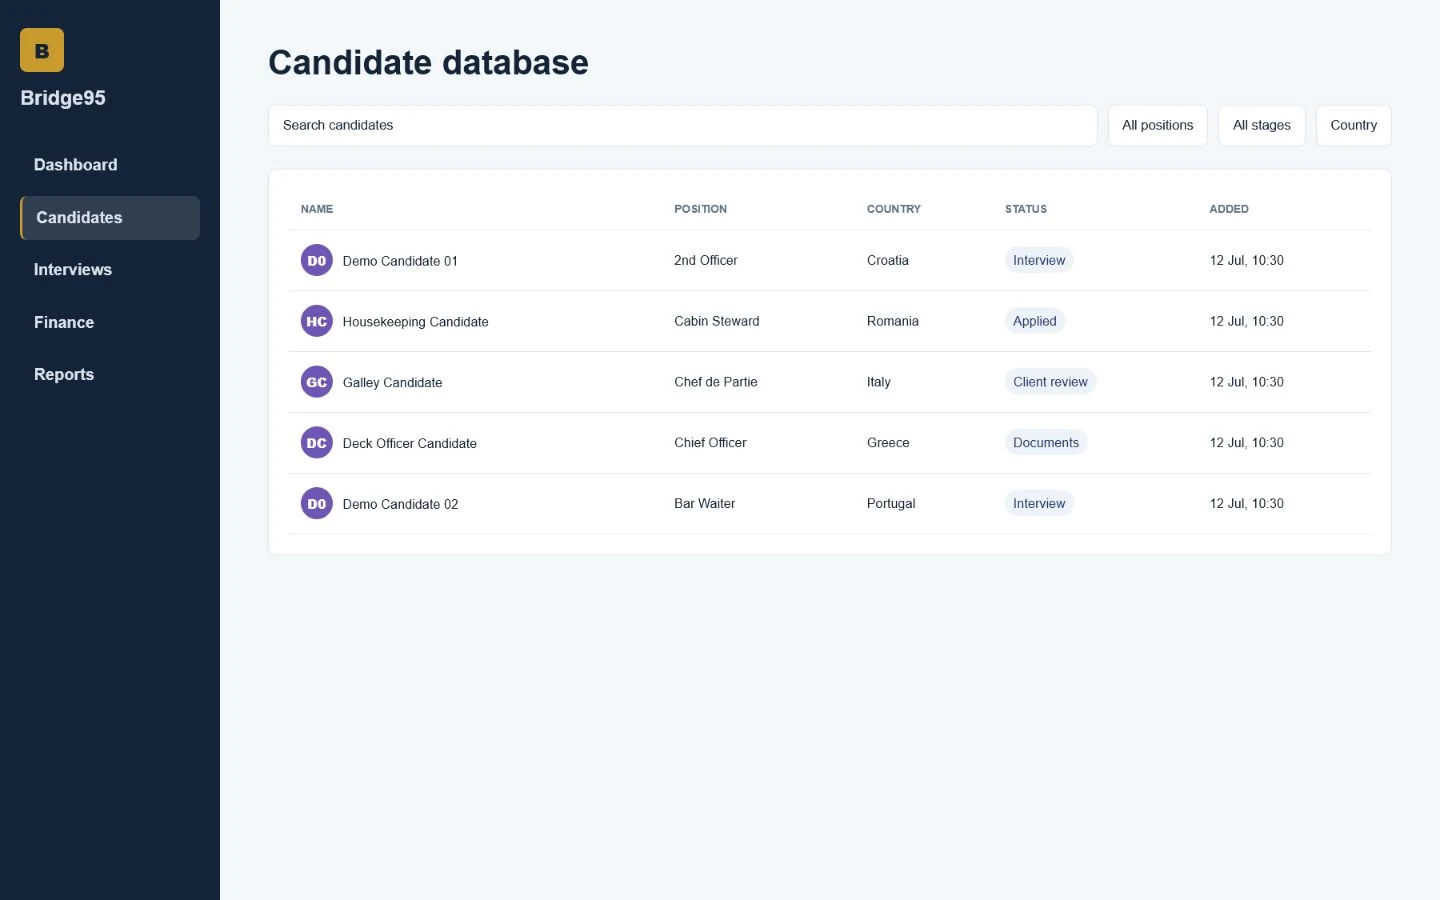Screen dimensions: 1440x900
Task: Click the added date in Portugal row
Action: pos(1247,504)
